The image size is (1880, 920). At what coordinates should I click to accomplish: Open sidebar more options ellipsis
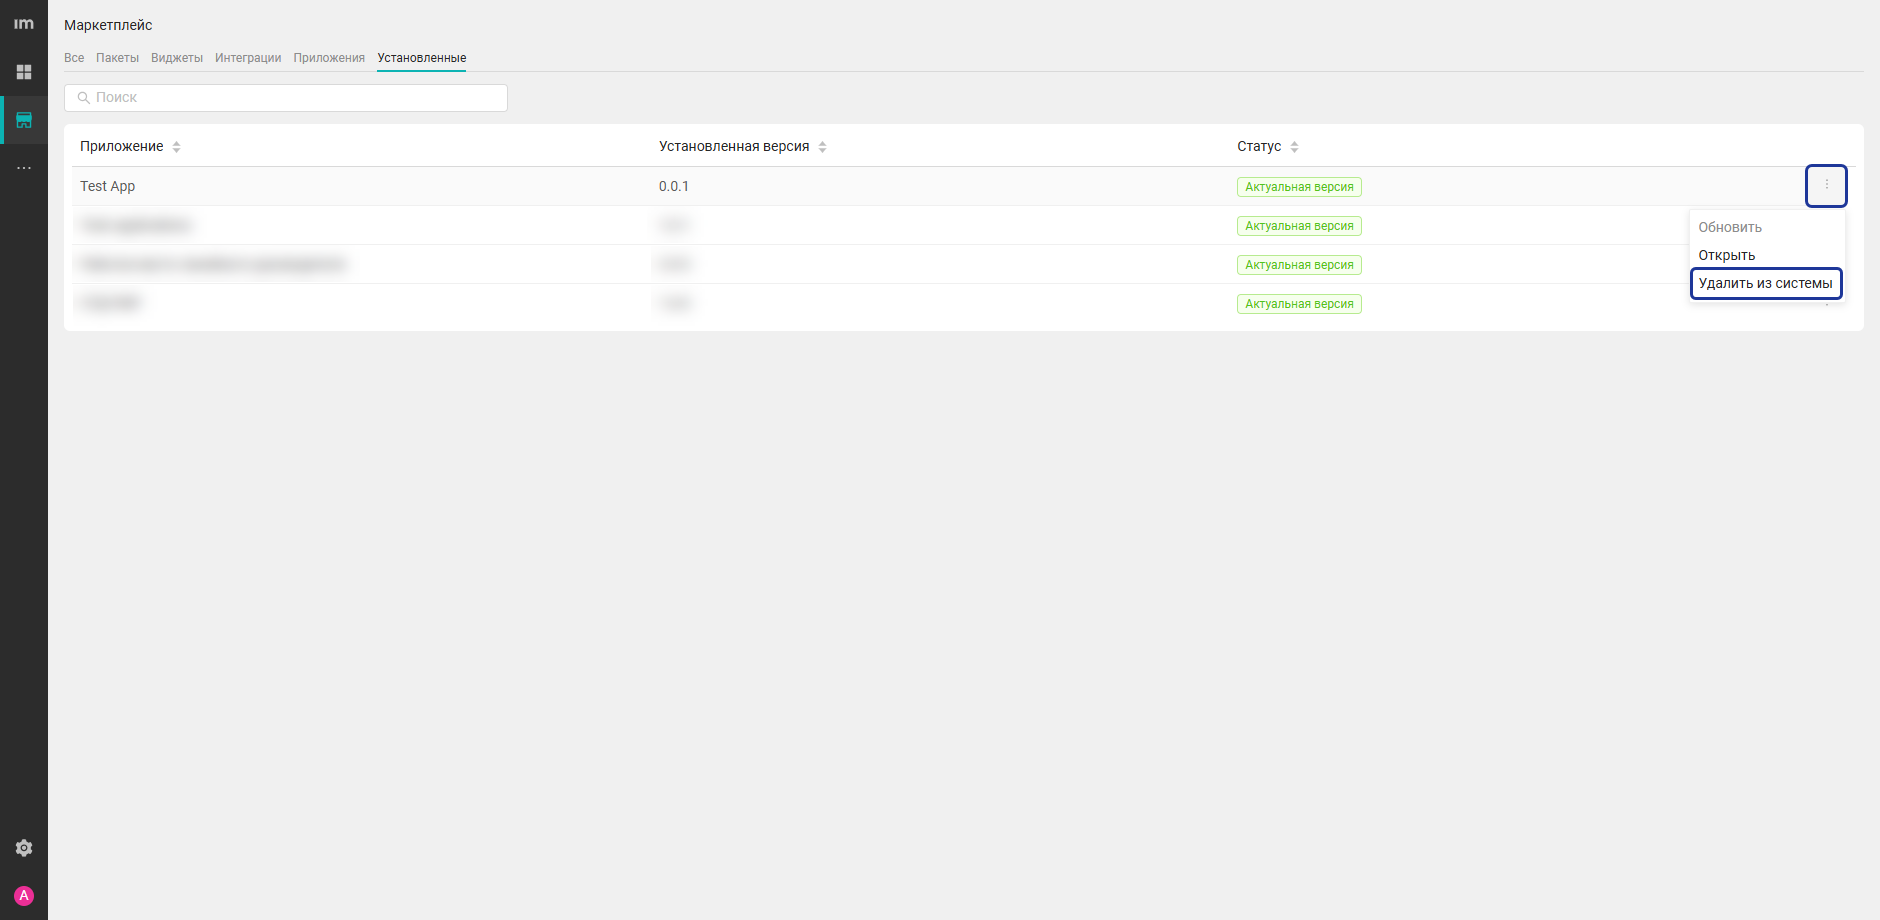point(24,168)
